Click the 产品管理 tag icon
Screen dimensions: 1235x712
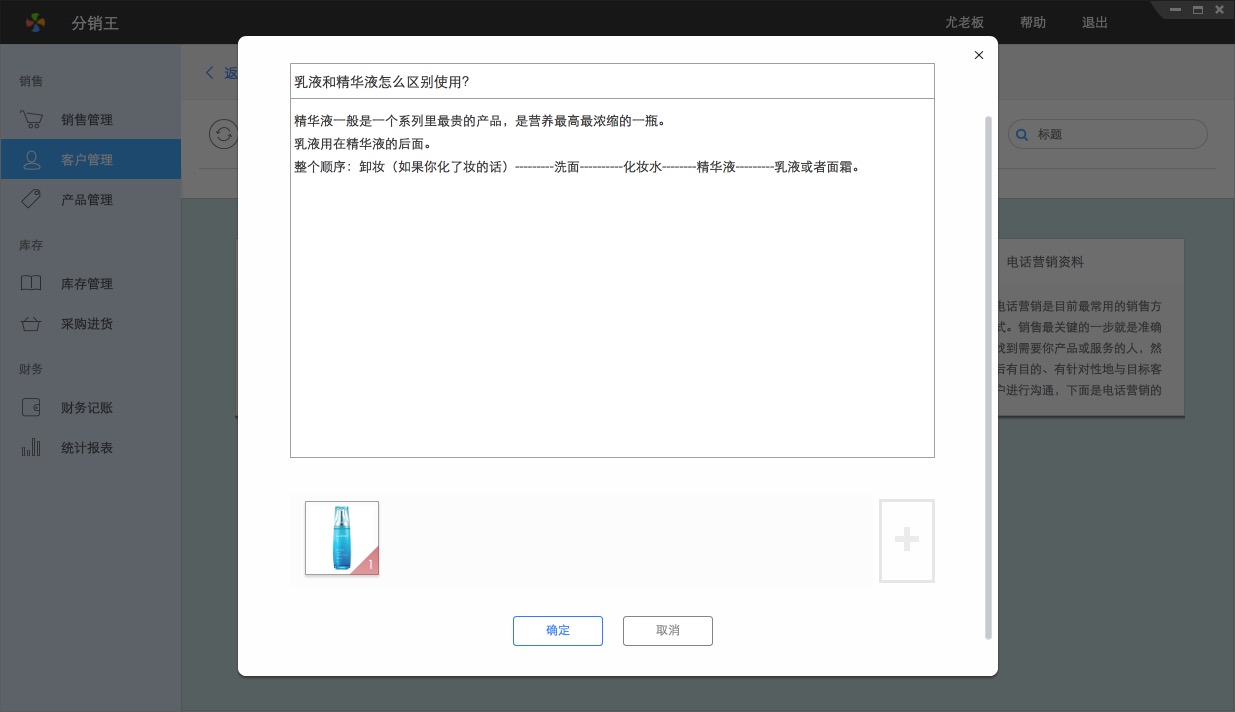pos(31,200)
